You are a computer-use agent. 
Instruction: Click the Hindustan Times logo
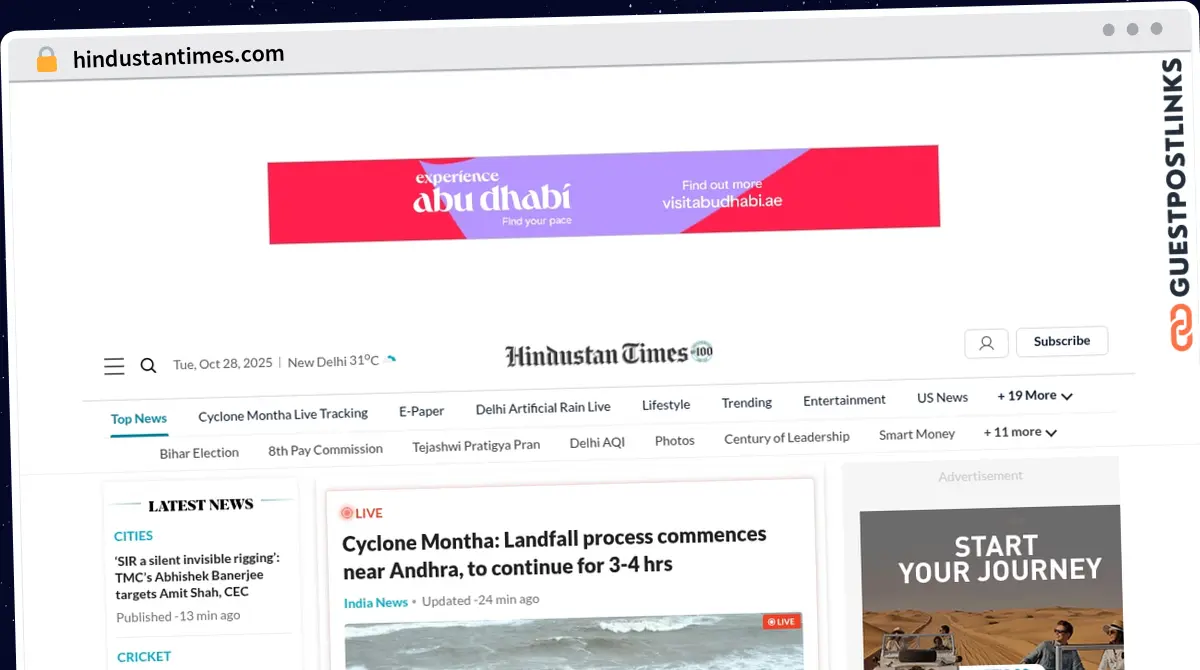pyautogui.click(x=608, y=354)
